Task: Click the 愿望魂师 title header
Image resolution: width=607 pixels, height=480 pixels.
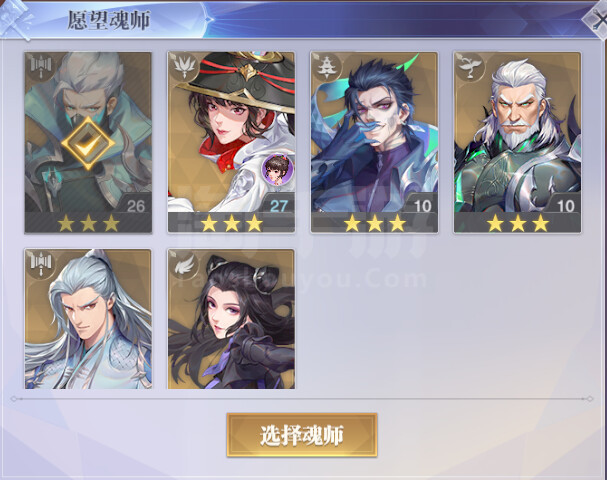Action: (x=109, y=20)
